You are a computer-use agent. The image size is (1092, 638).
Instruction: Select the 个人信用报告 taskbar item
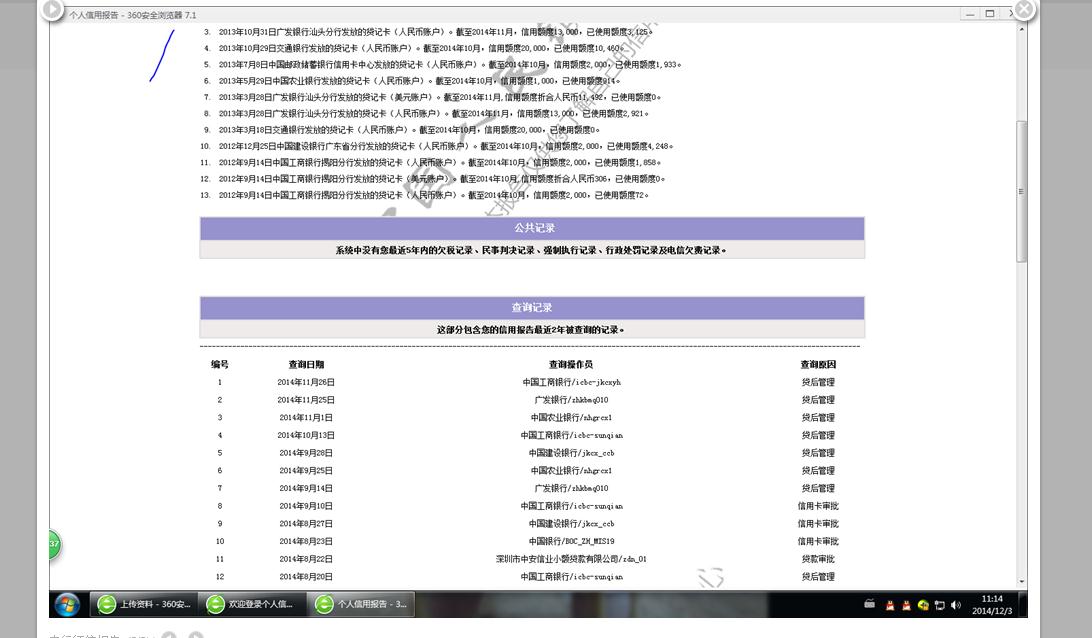[x=362, y=604]
